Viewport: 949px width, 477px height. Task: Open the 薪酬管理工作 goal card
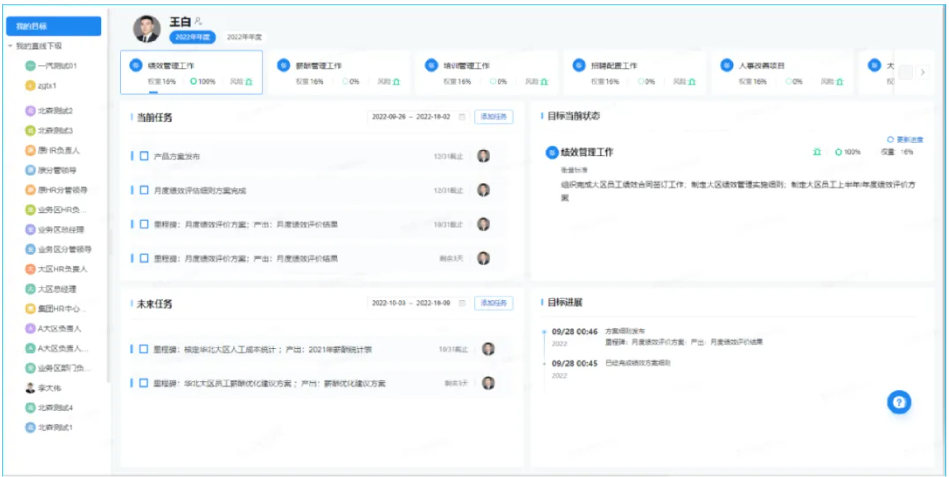tap(340, 72)
